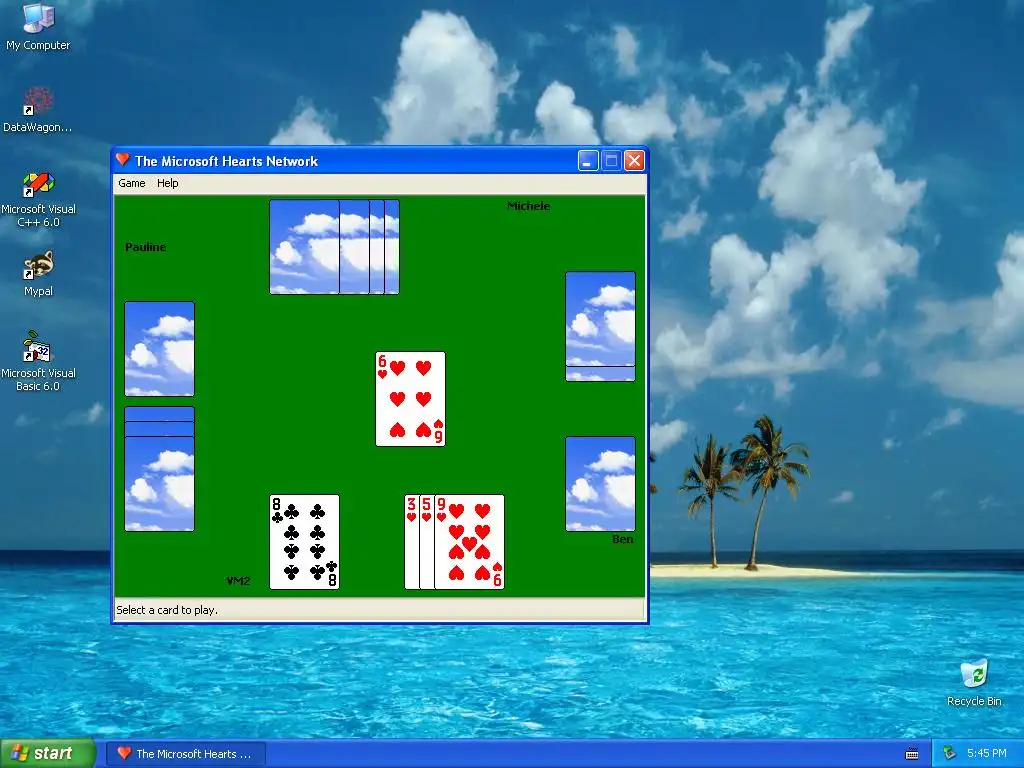Click the lower-left face-down card stack
Image resolution: width=1024 pixels, height=768 pixels.
tap(159, 469)
